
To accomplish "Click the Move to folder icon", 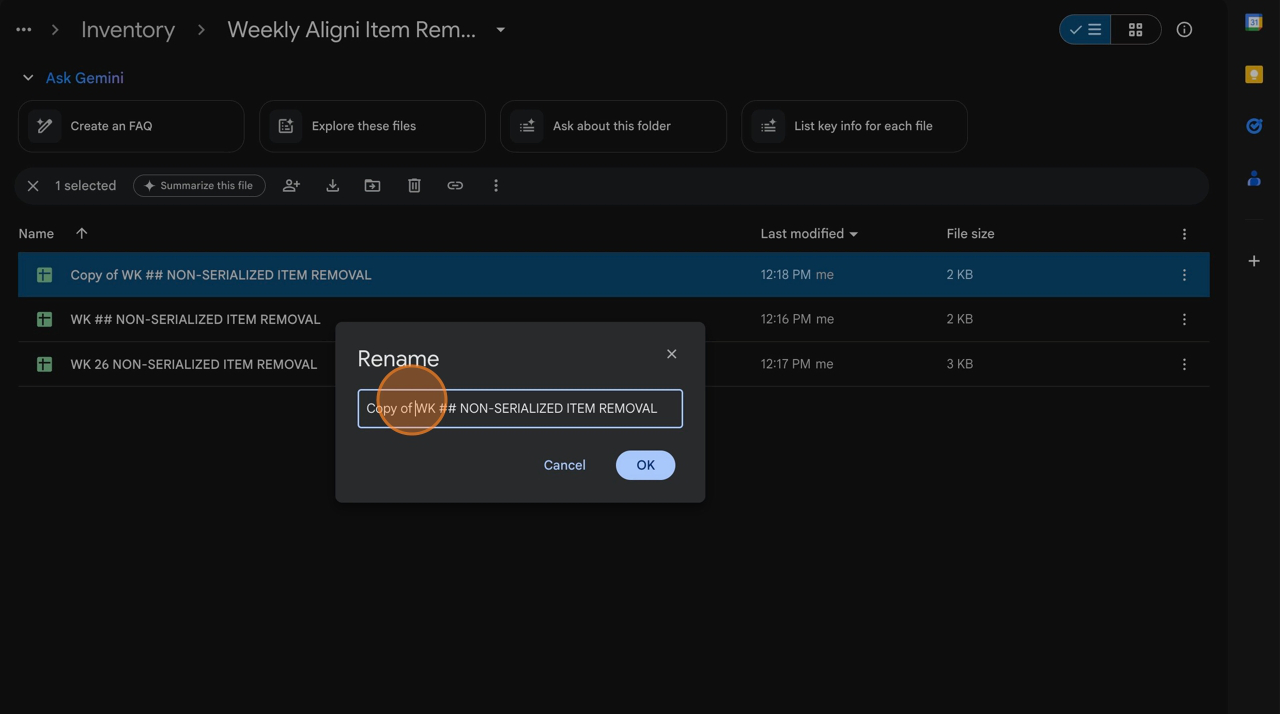I will click(372, 186).
